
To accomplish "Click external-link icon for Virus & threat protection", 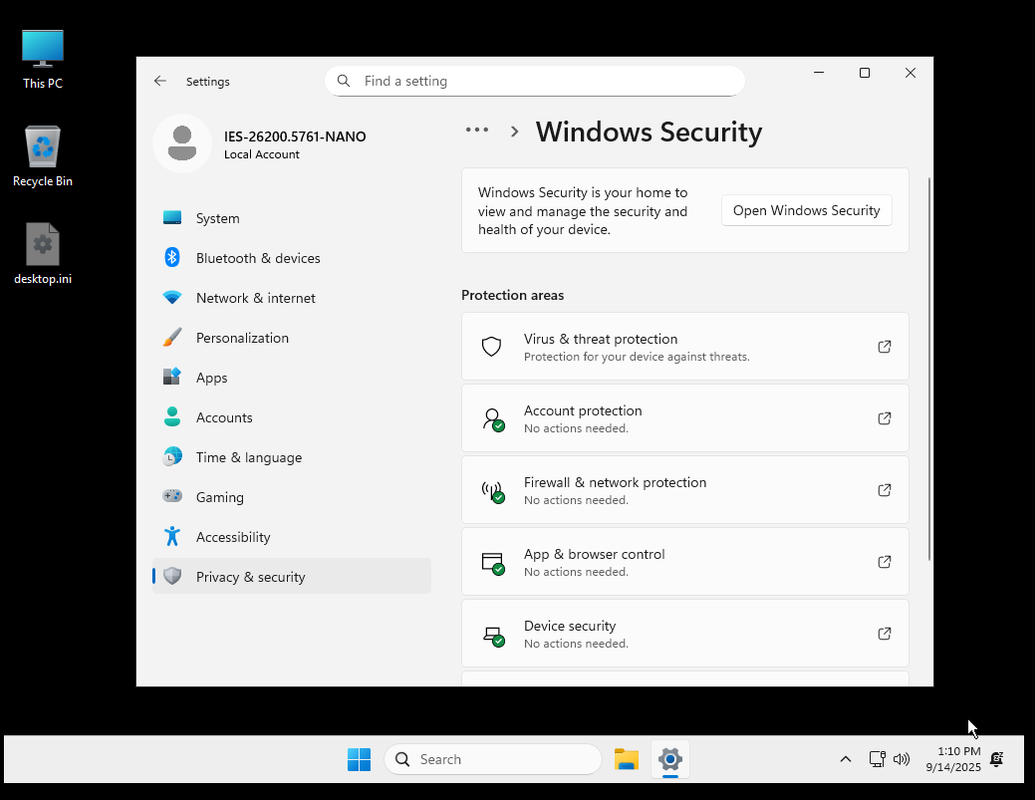I will coord(885,347).
